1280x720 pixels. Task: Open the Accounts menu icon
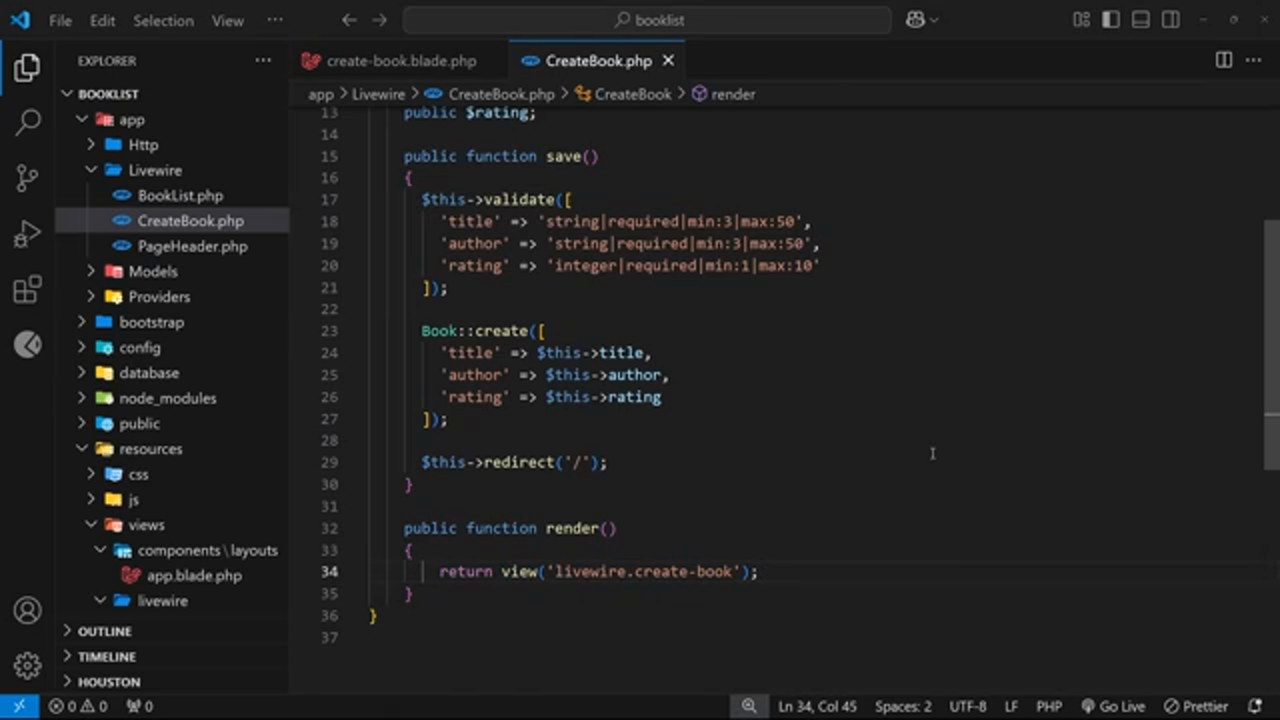[27, 610]
